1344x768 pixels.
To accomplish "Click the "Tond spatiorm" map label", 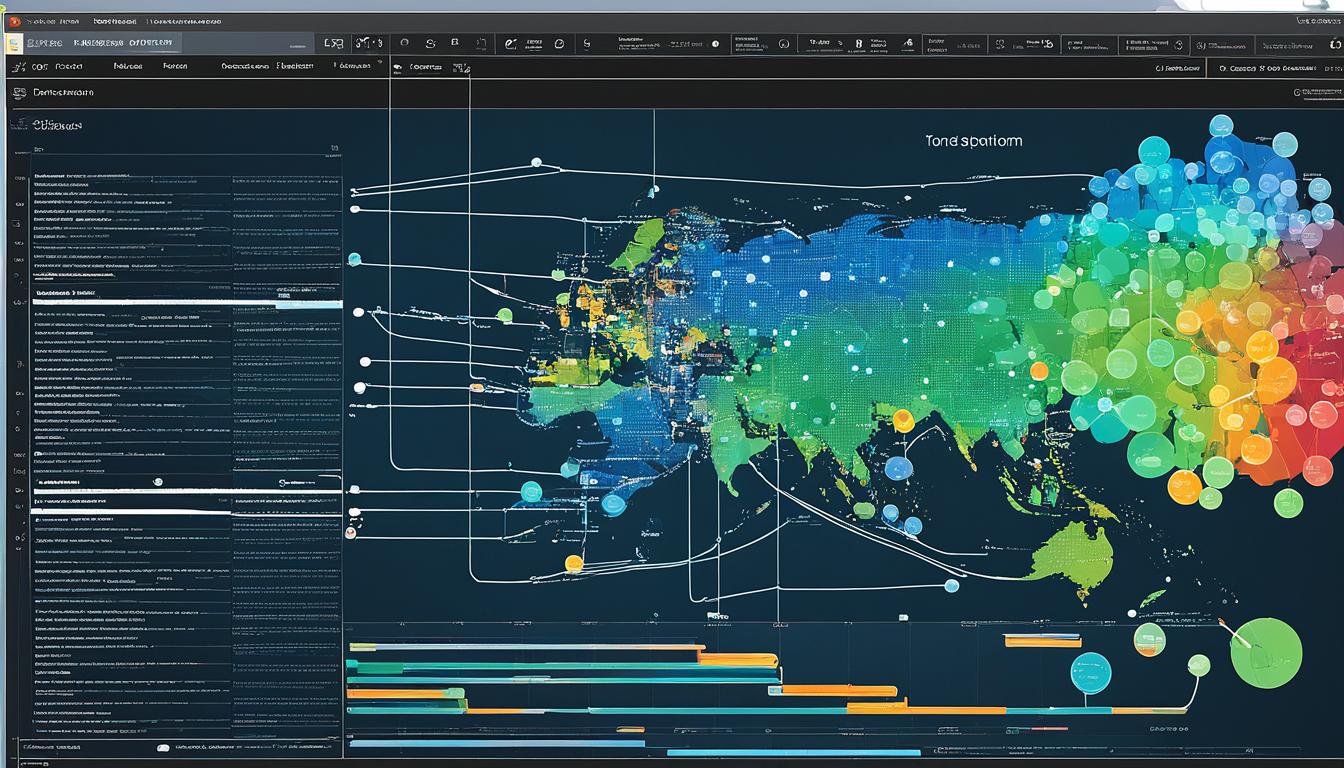I will [x=974, y=141].
